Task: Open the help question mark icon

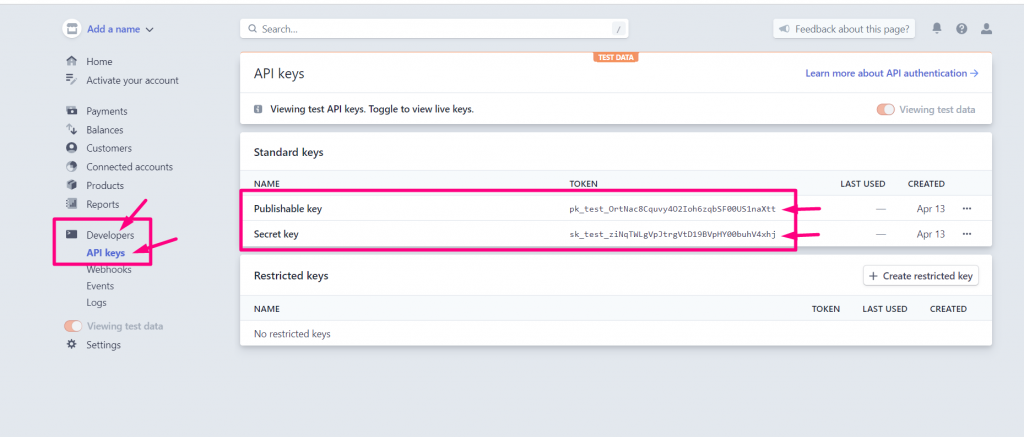Action: pos(961,29)
